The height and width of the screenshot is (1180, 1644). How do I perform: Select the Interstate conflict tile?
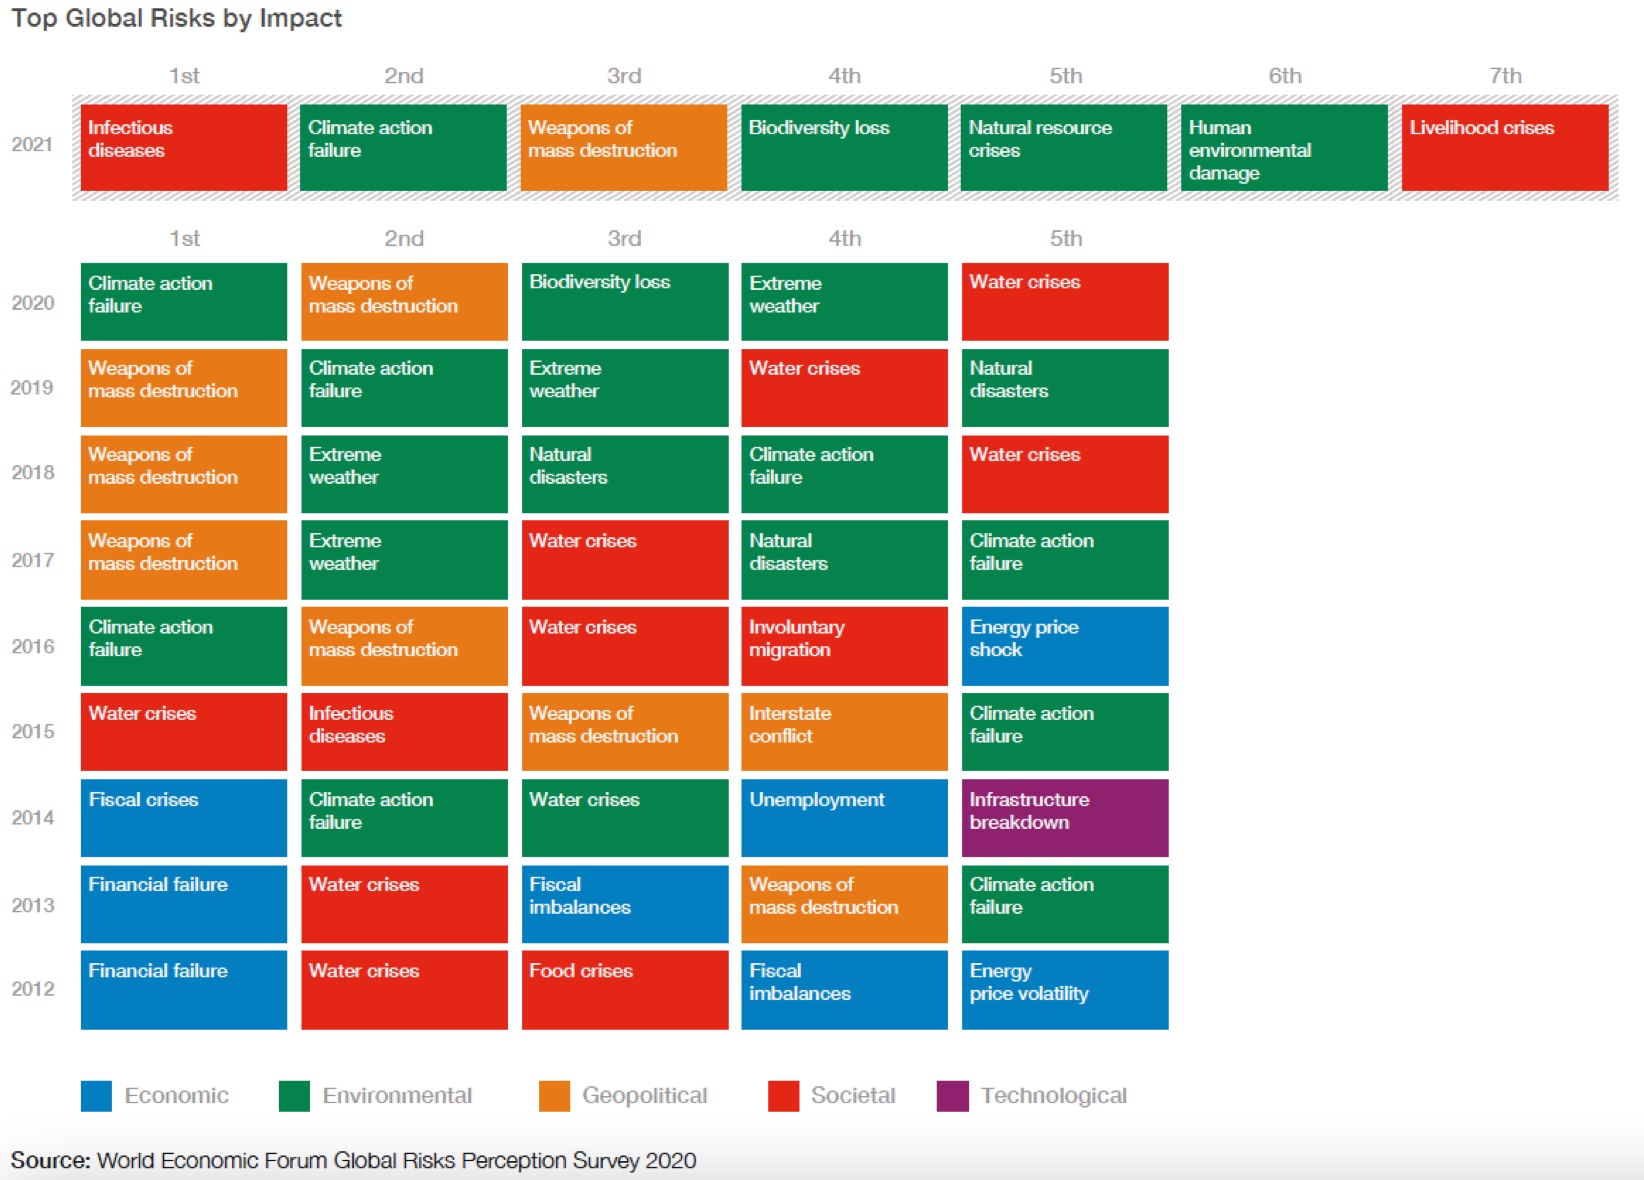click(844, 731)
